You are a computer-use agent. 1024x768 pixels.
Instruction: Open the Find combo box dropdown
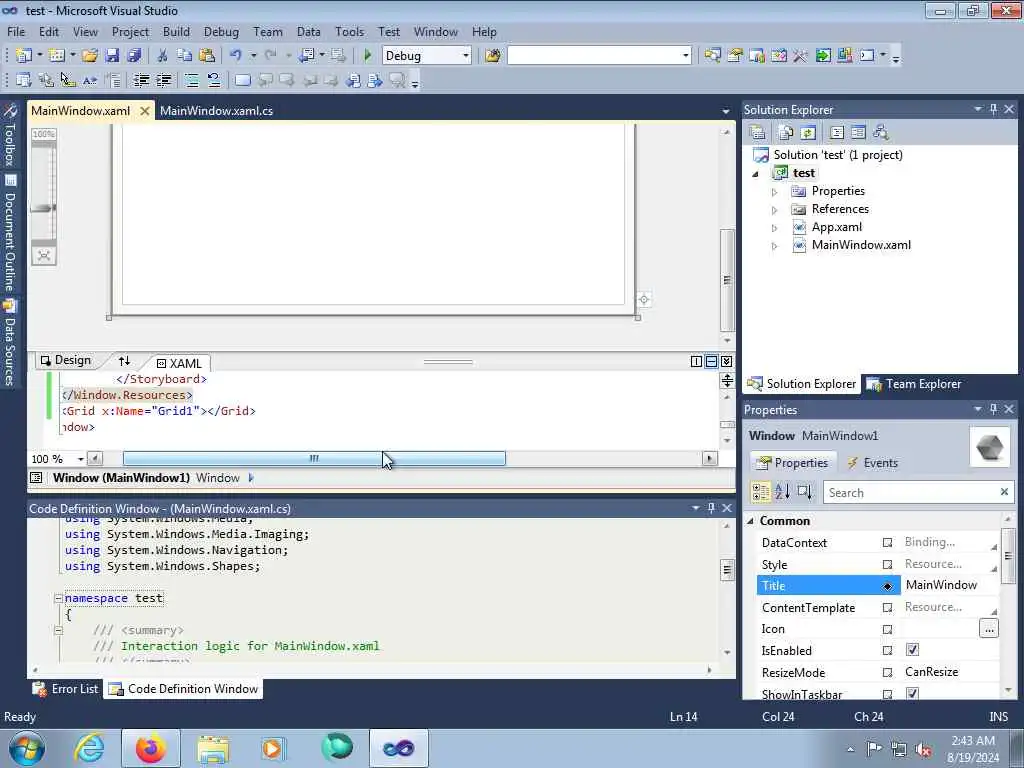pyautogui.click(x=685, y=56)
